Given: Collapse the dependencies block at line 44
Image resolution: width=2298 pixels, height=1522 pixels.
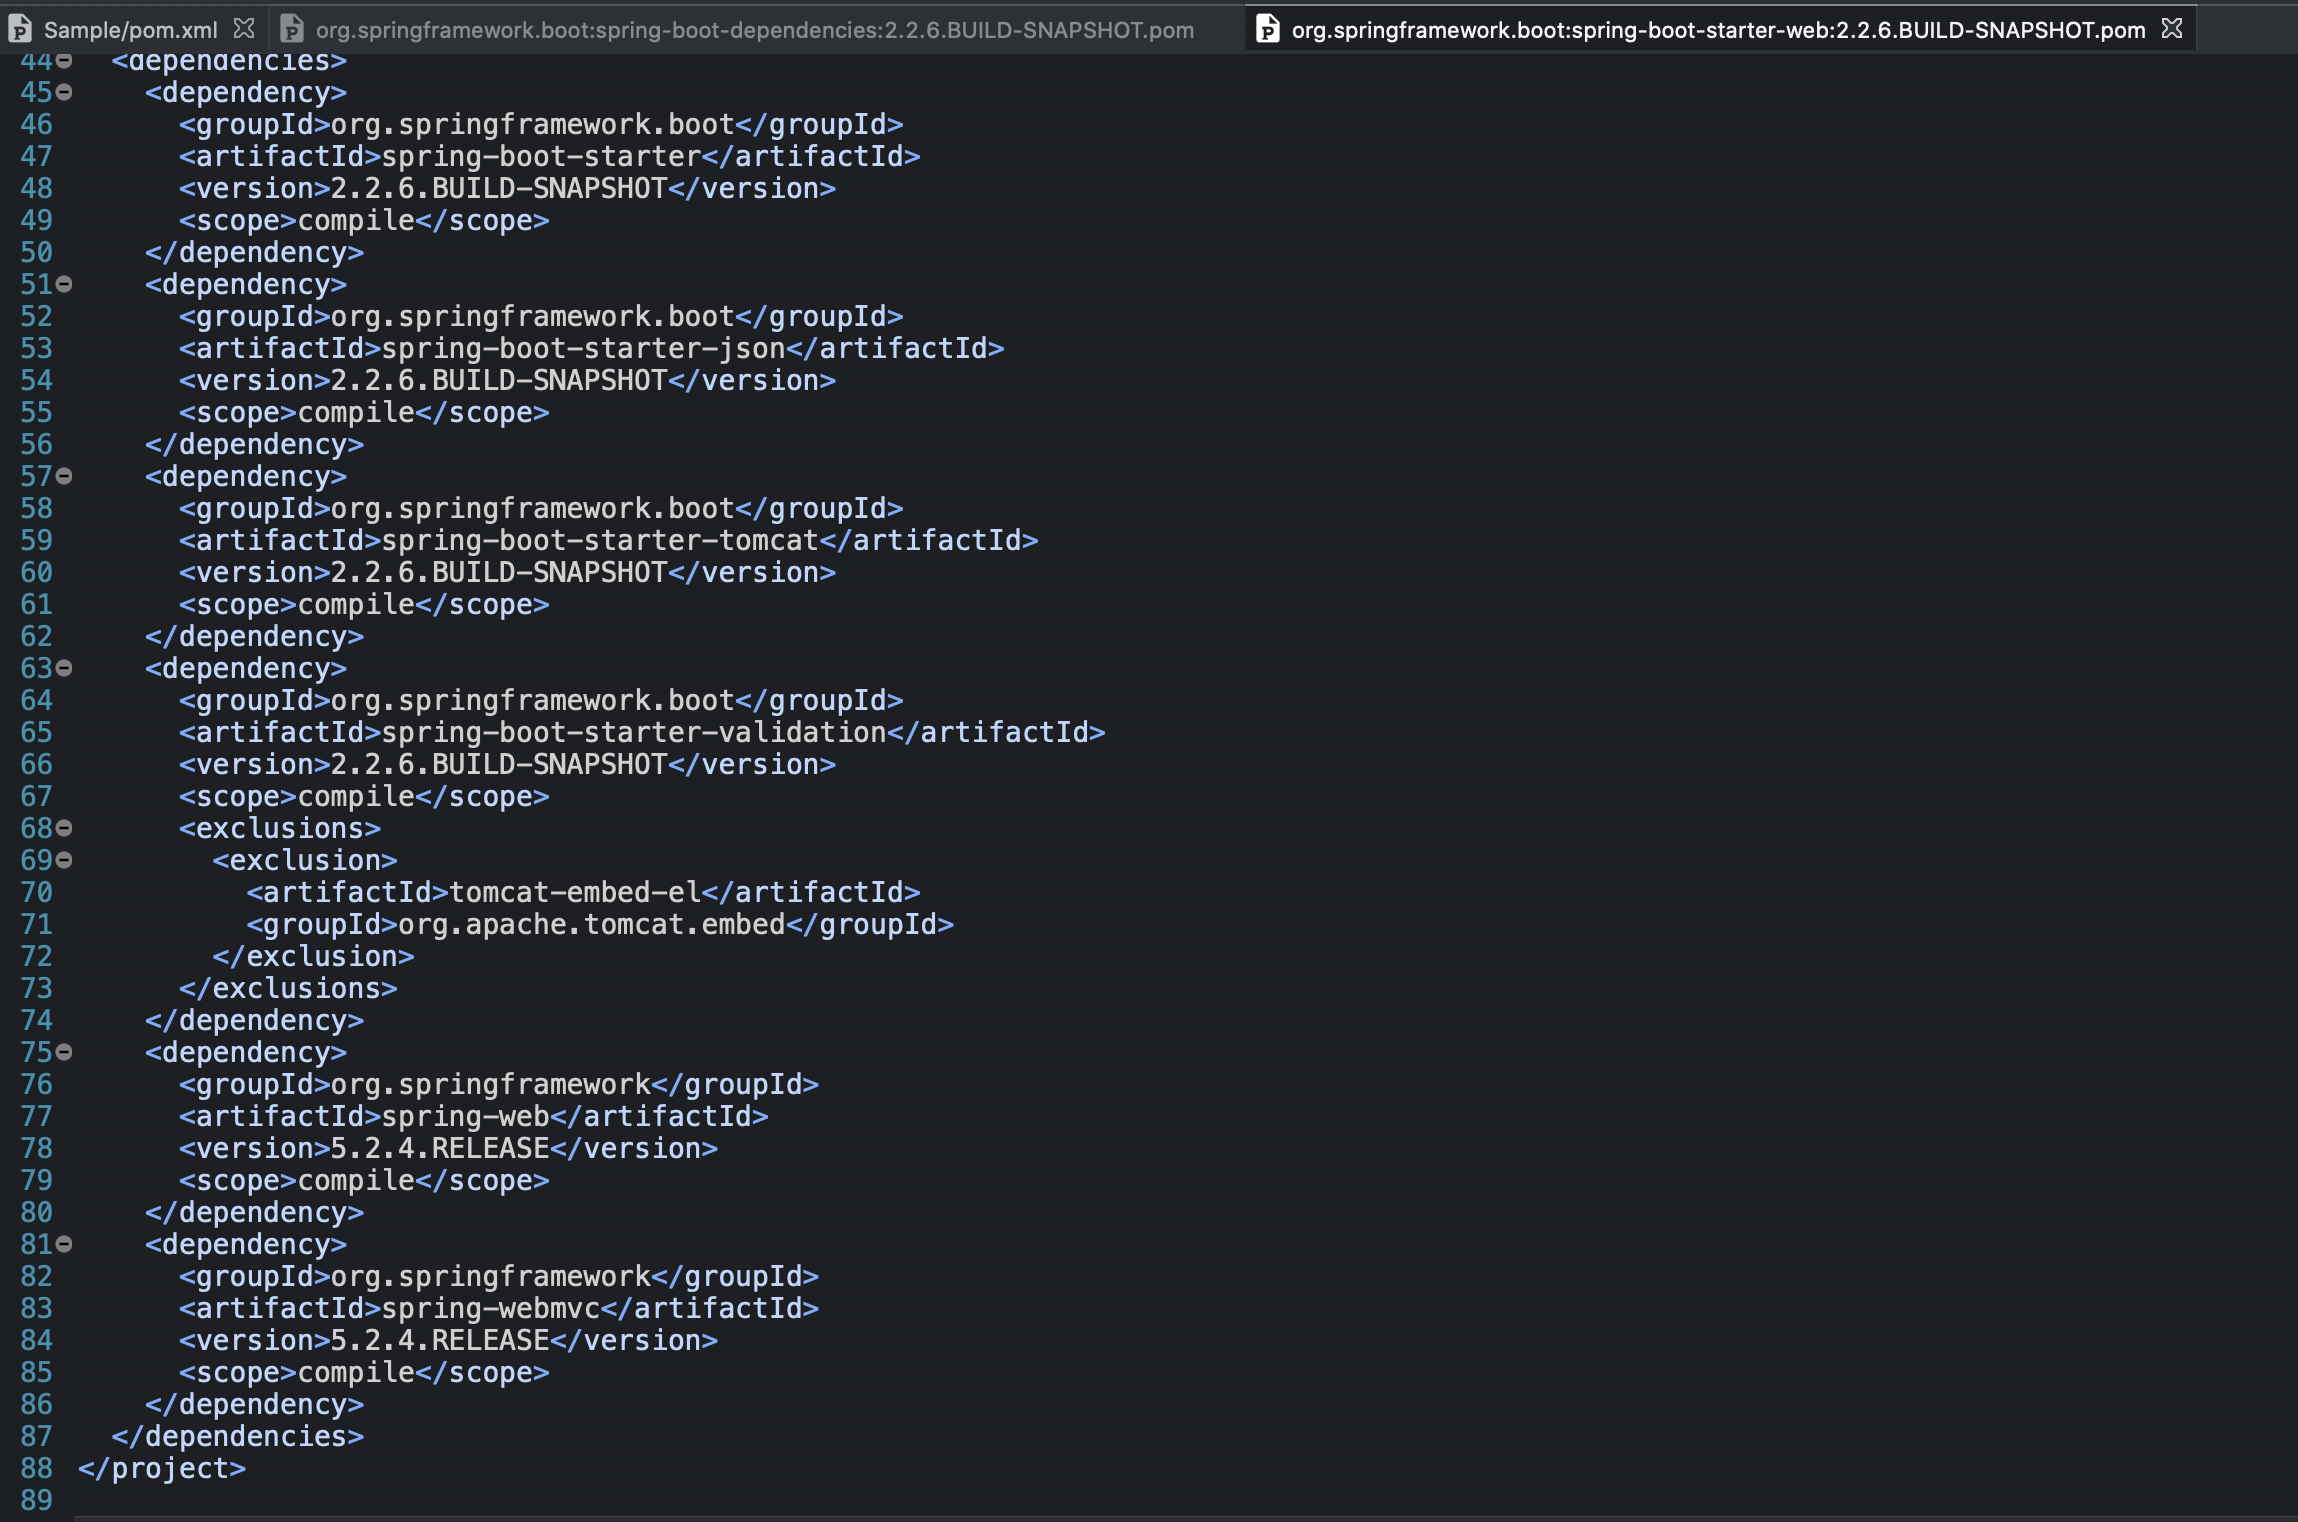Looking at the screenshot, I should coord(64,61).
